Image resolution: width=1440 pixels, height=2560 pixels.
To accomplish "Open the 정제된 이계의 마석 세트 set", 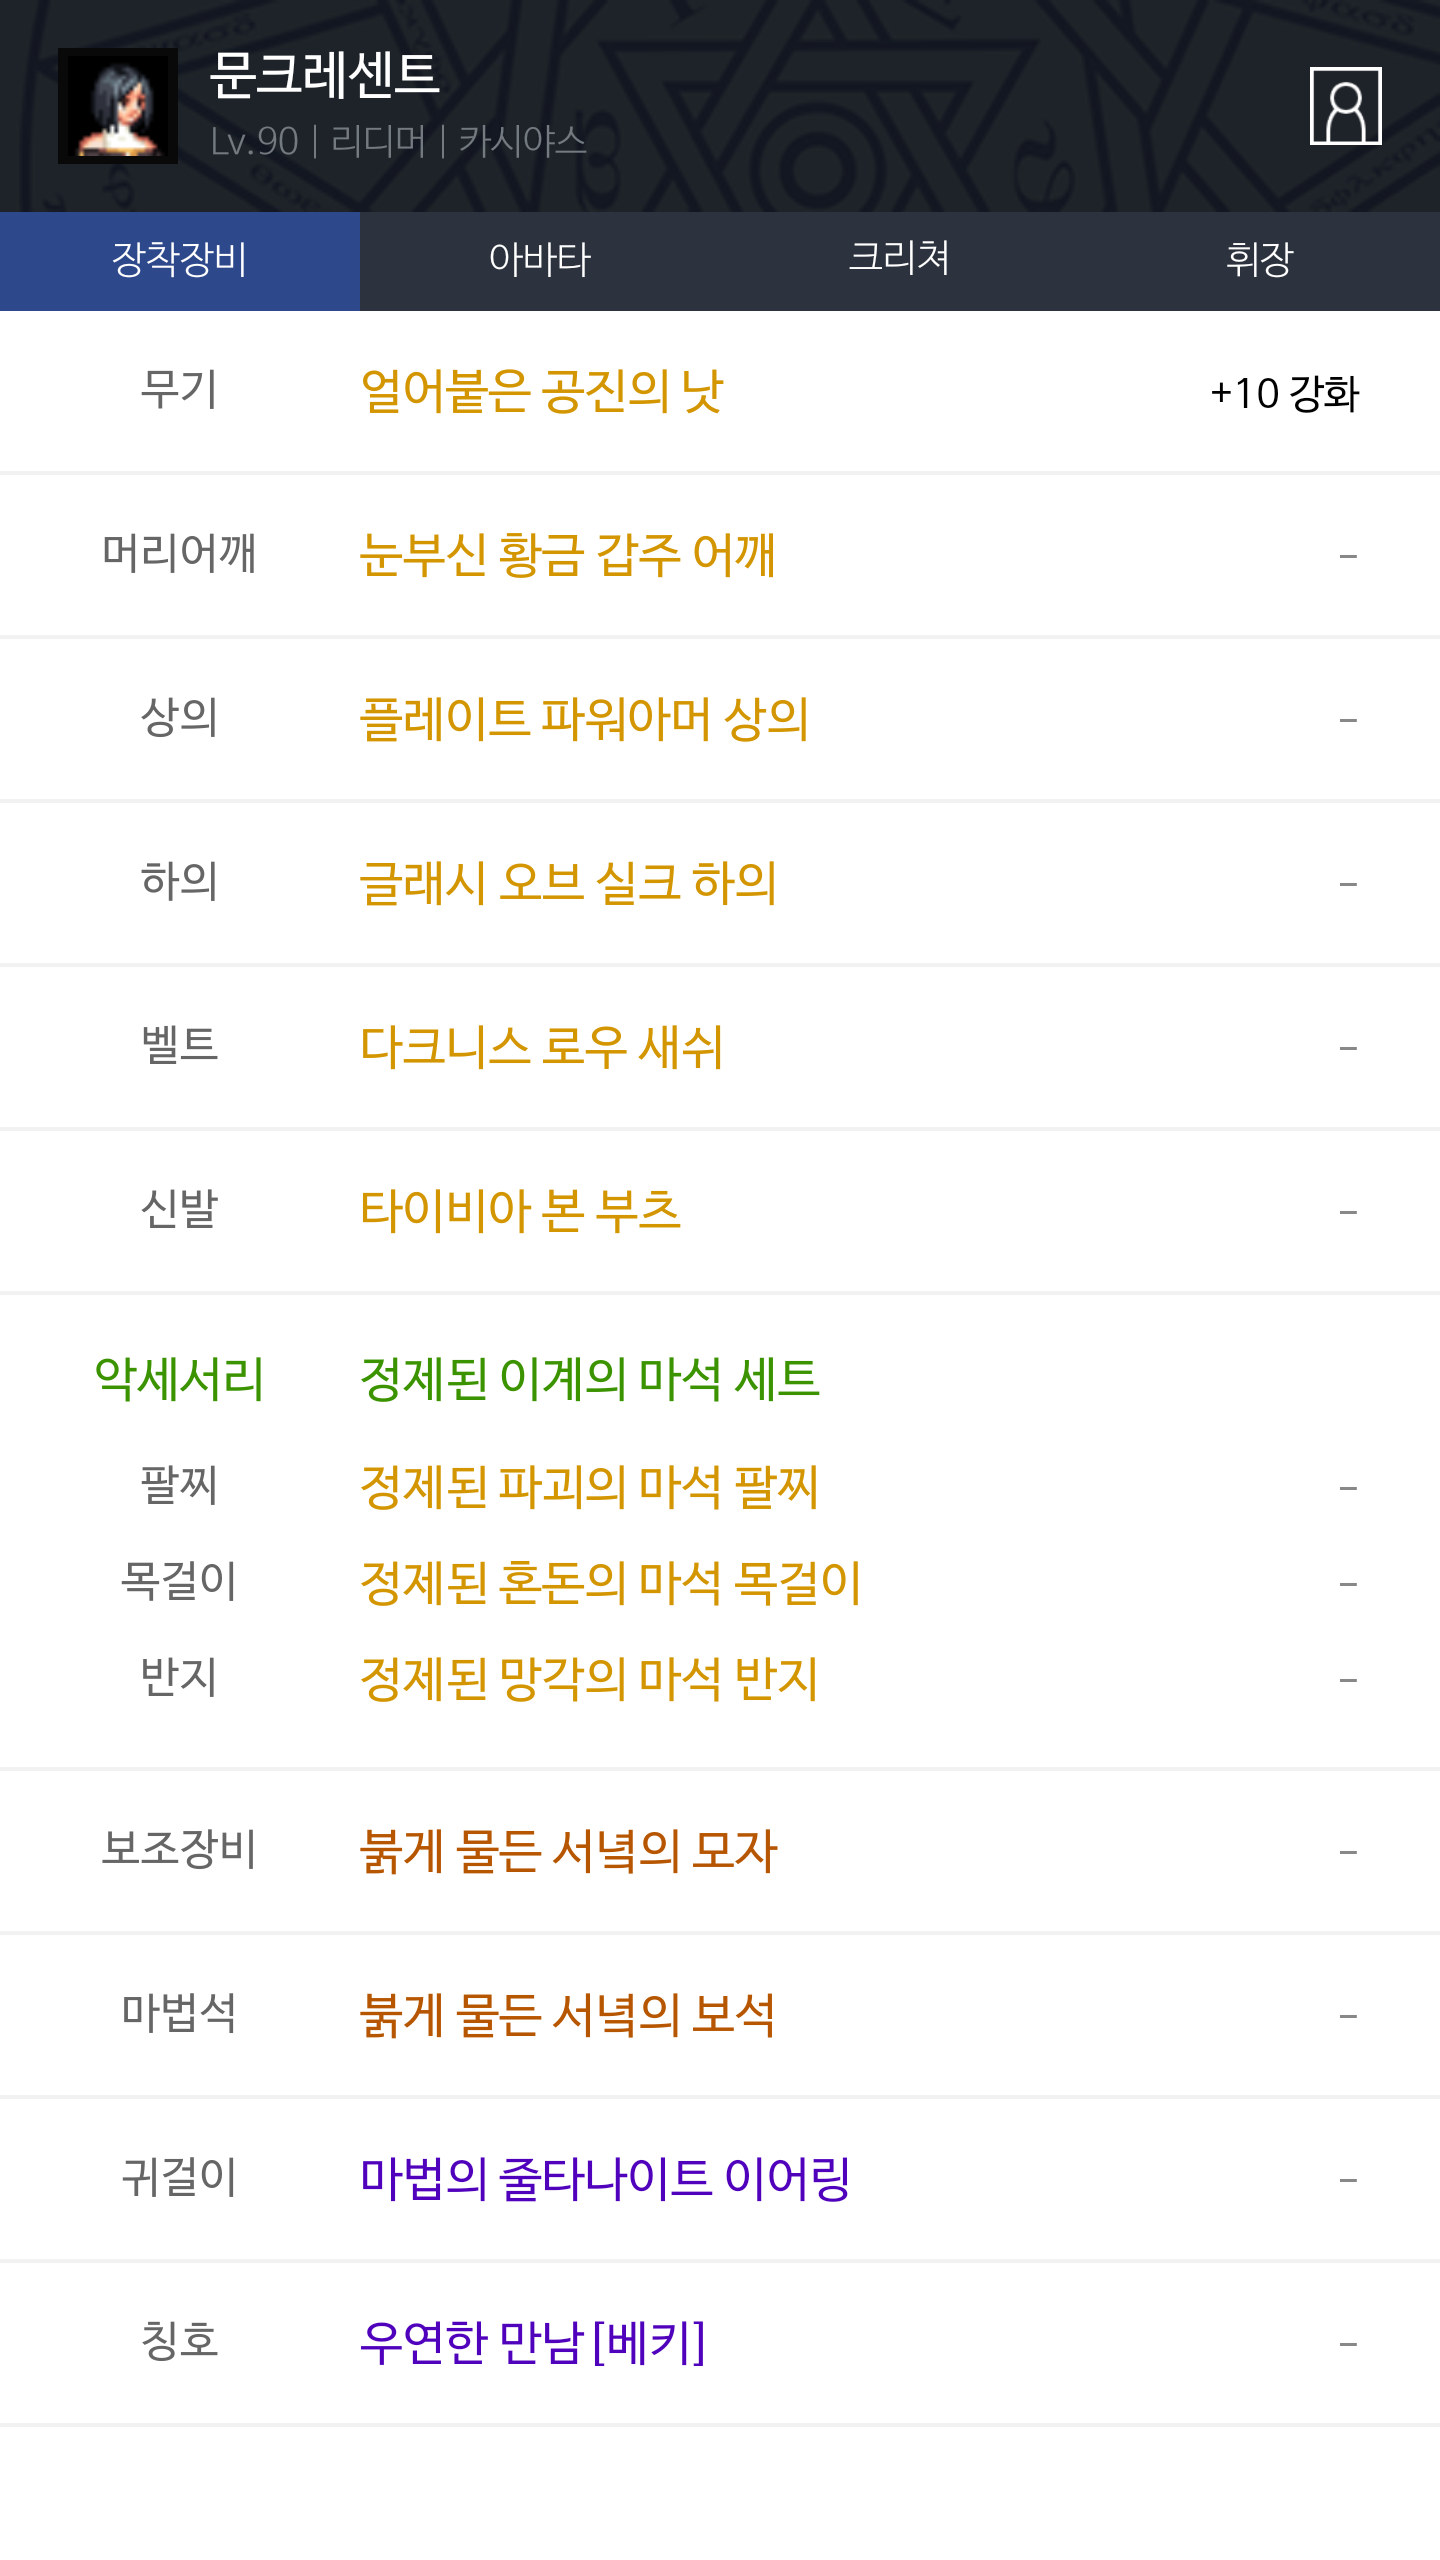I will [590, 1379].
